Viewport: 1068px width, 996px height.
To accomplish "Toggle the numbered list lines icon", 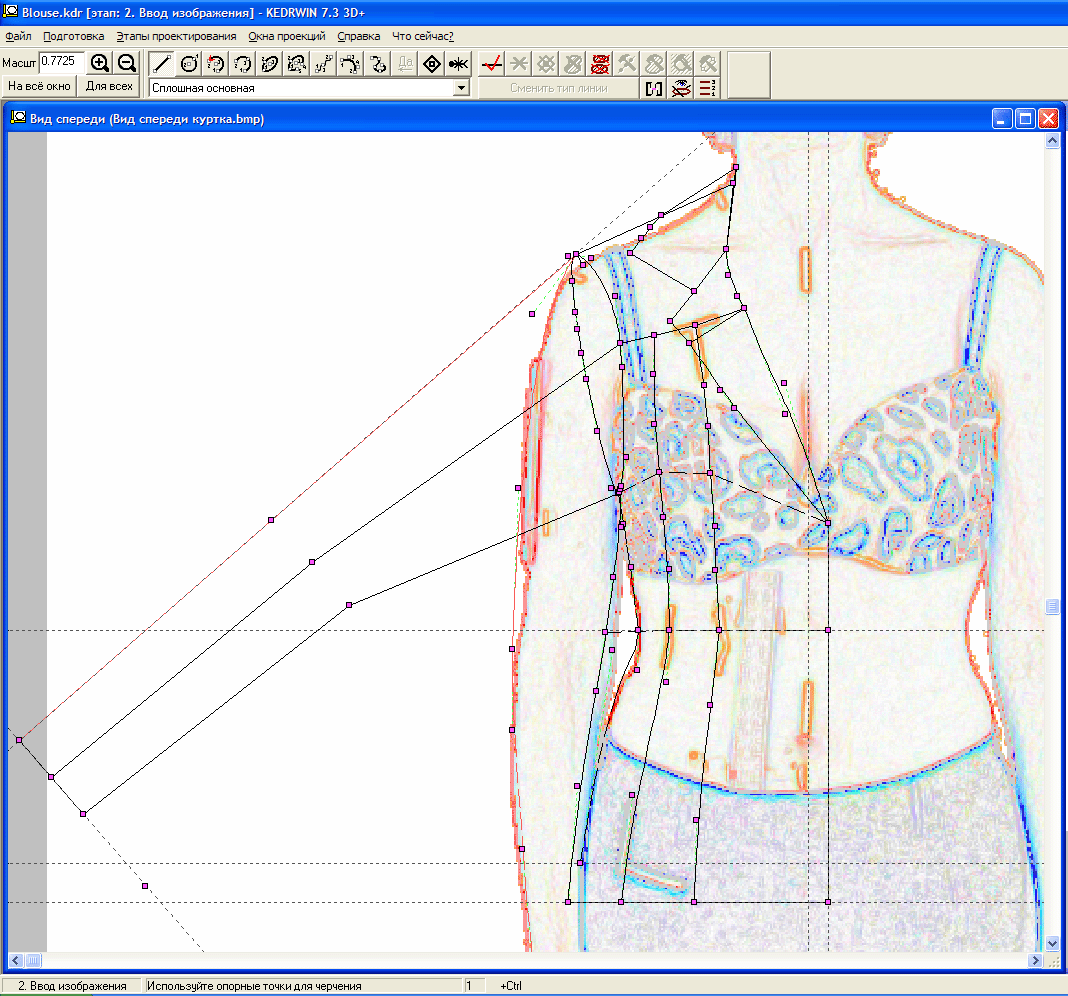I will 708,88.
